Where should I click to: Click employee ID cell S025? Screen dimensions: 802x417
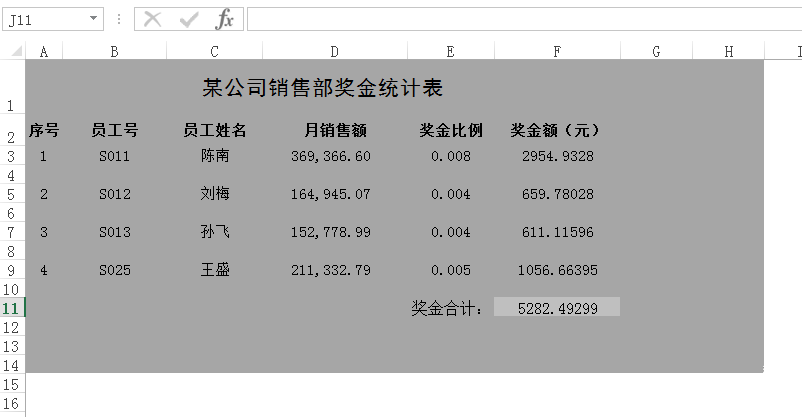coord(115,270)
